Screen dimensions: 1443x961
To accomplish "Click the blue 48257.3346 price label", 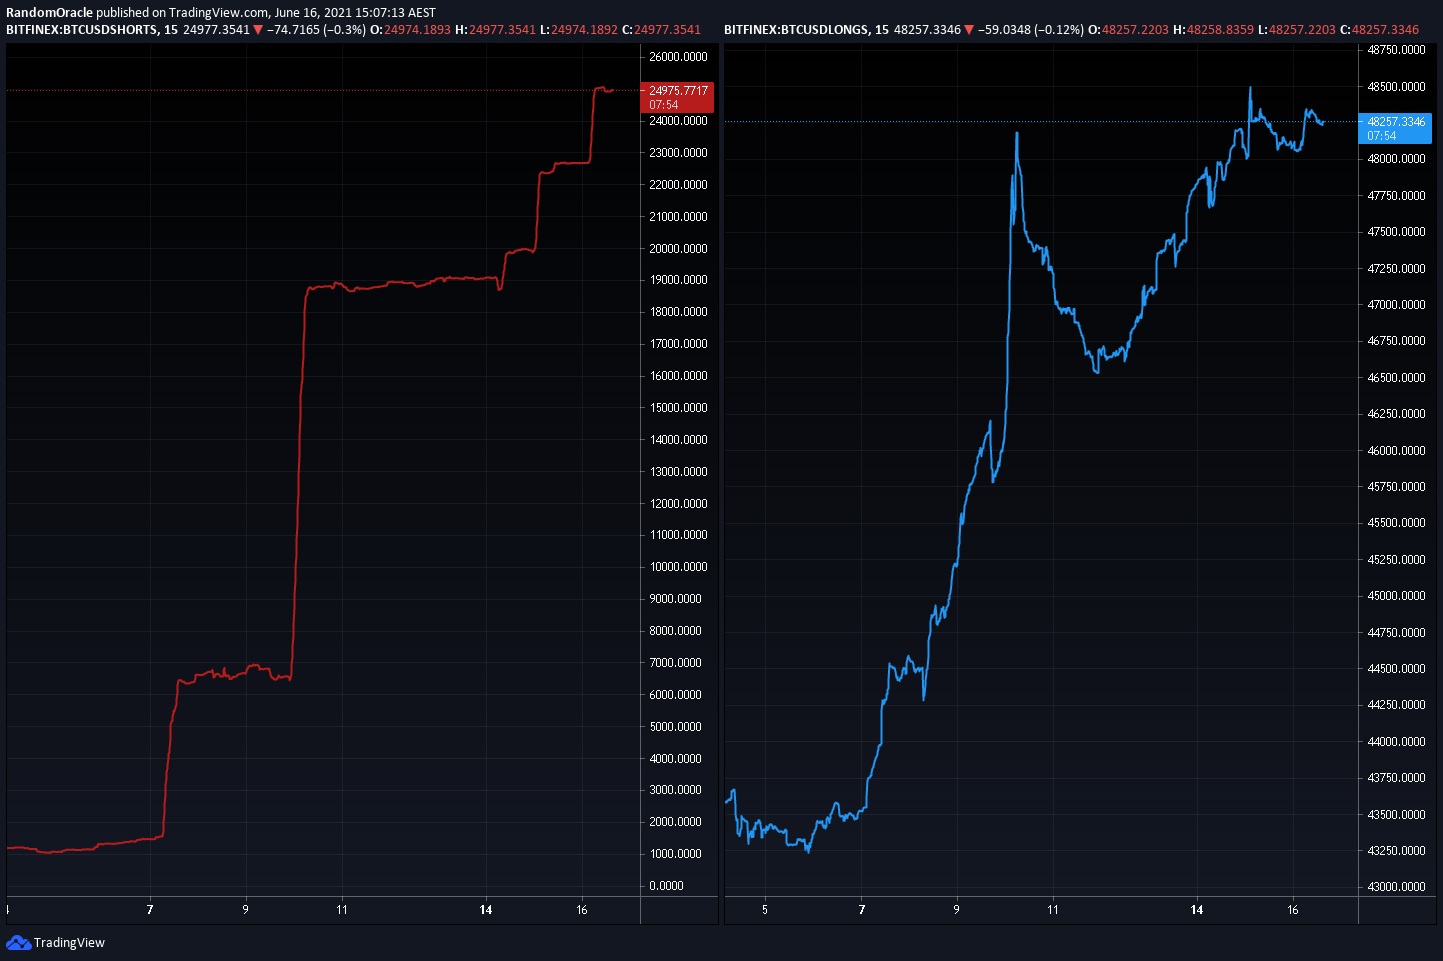I will [x=1396, y=128].
